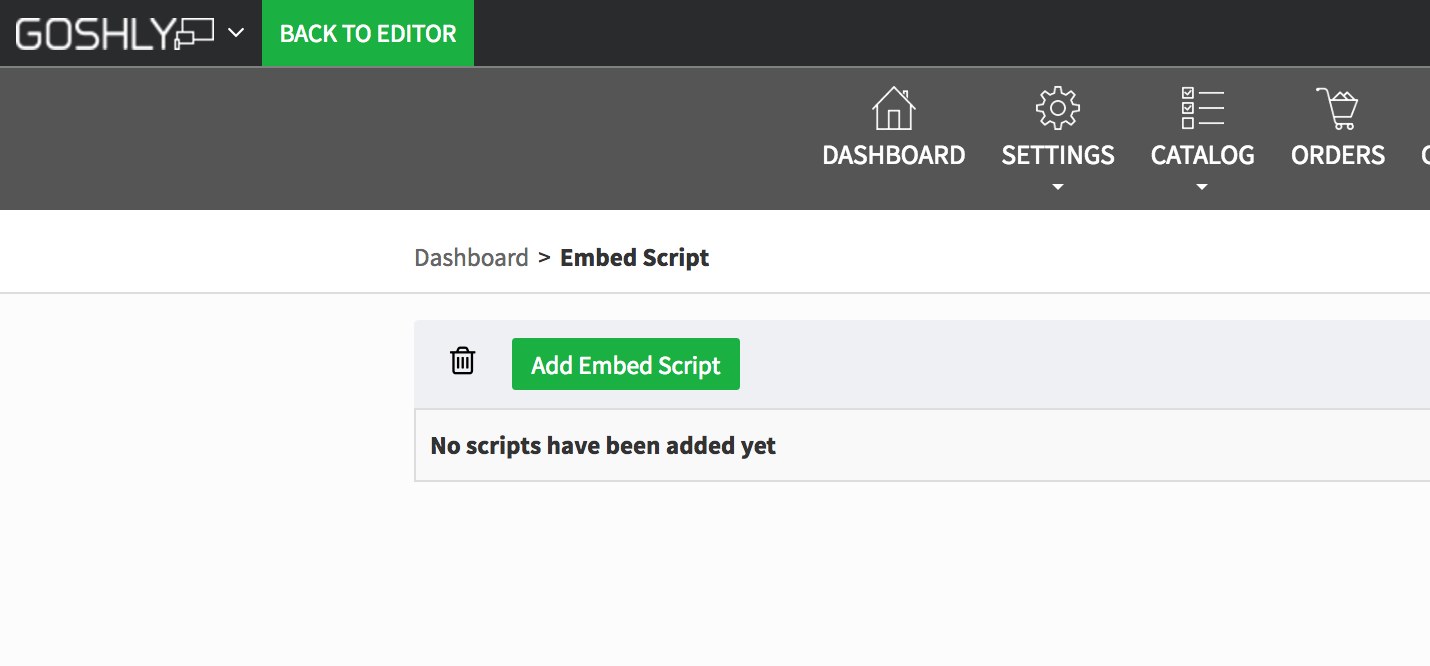Click the Embed Script breadcrumb text
The height and width of the screenshot is (666, 1430).
tap(634, 258)
